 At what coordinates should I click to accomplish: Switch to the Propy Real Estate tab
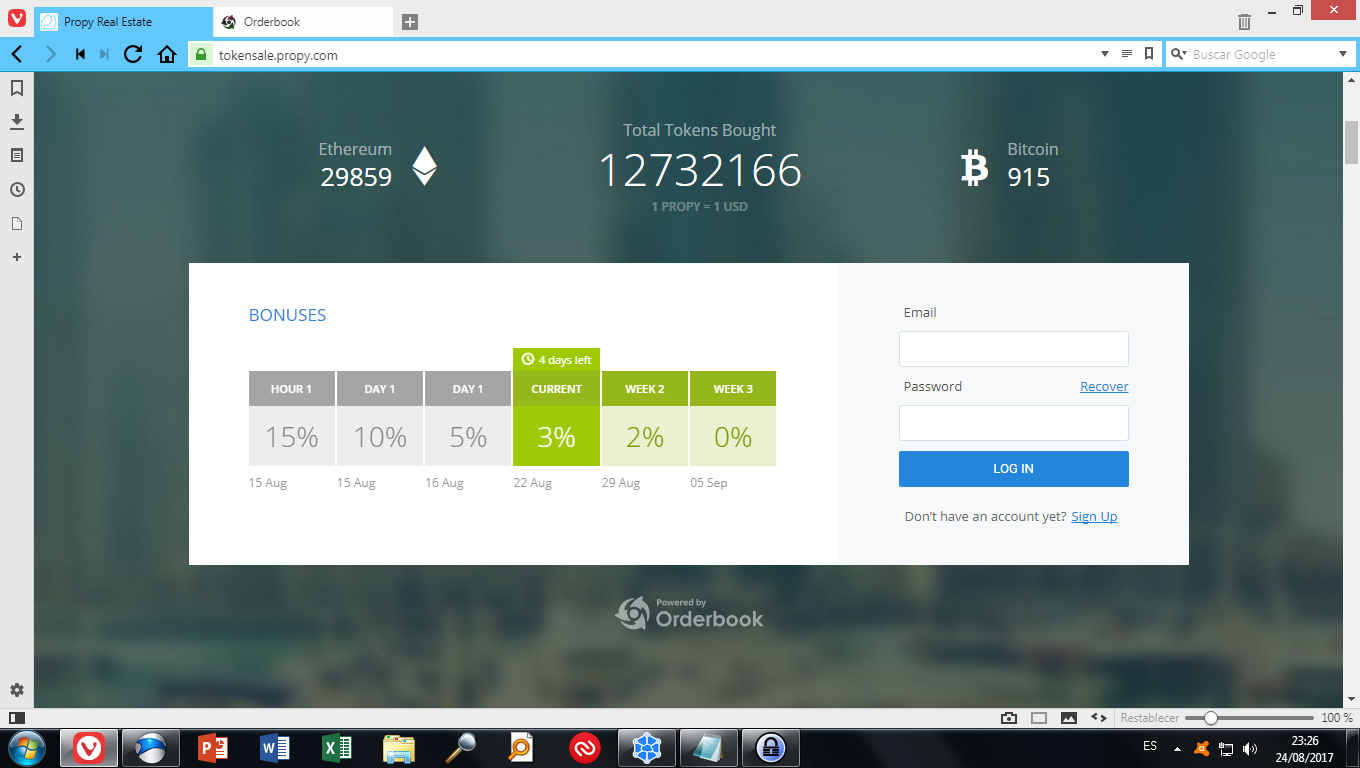coord(123,22)
